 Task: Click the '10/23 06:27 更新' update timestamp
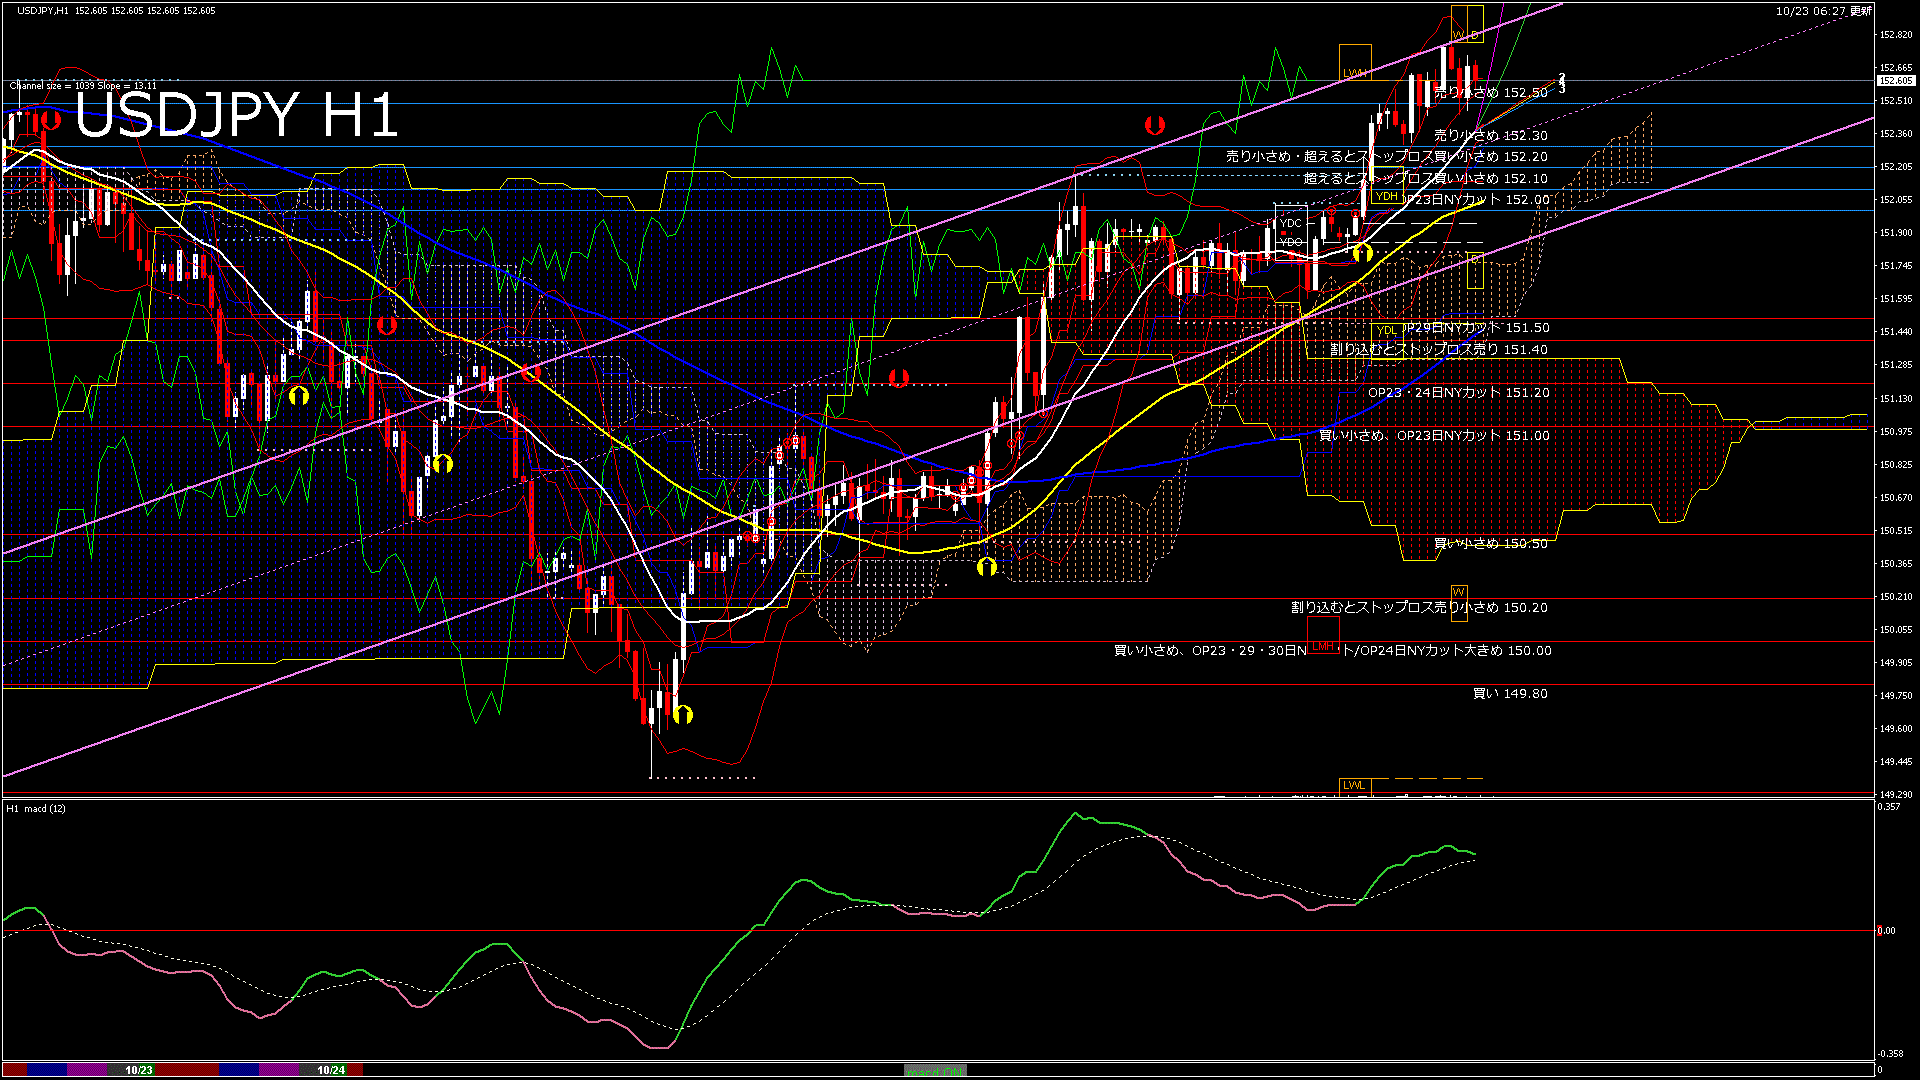click(x=1823, y=11)
